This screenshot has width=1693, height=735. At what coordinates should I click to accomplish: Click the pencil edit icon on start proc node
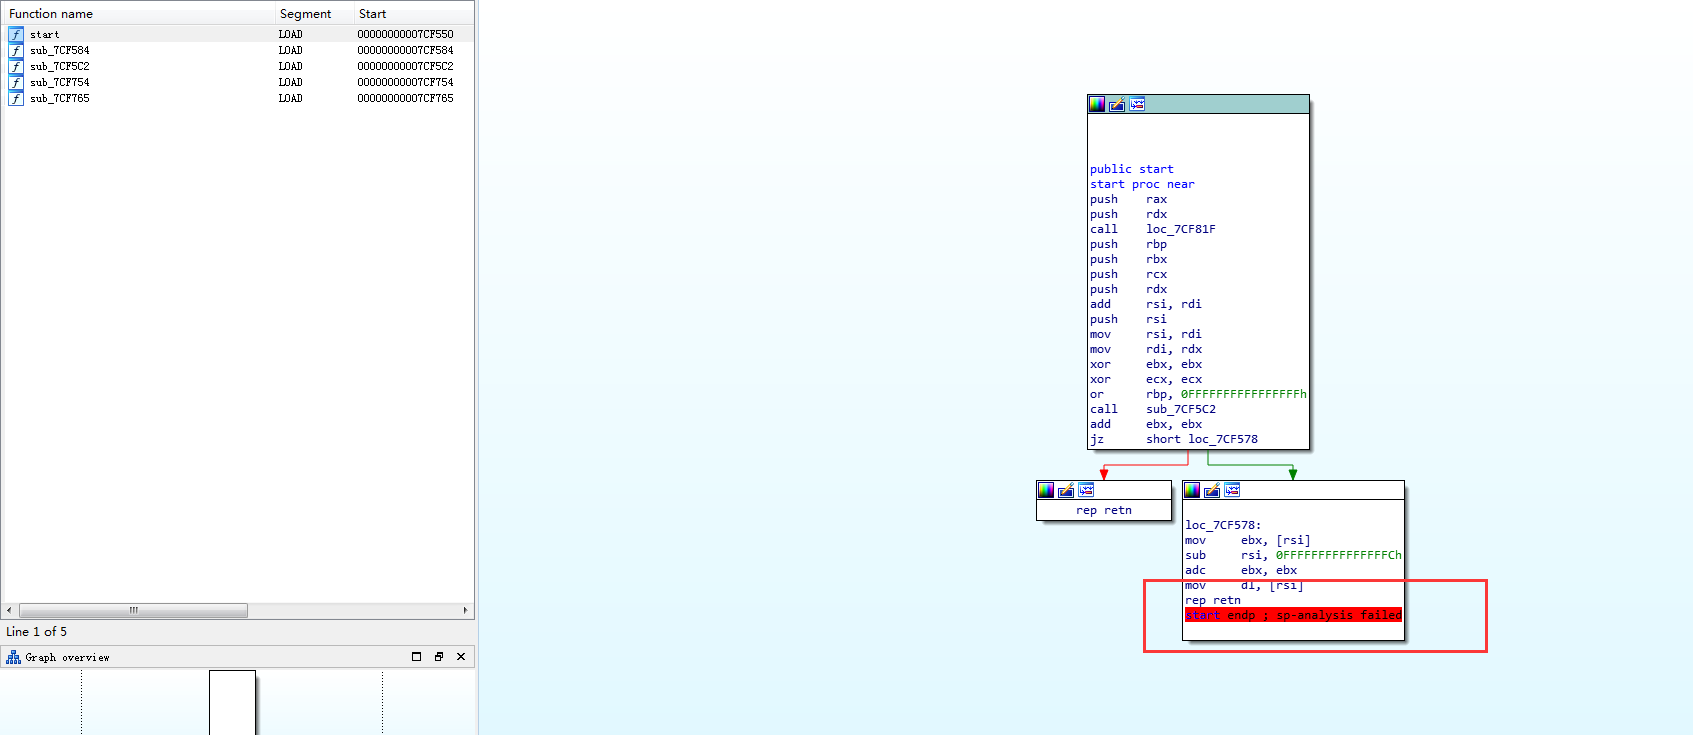(1117, 104)
